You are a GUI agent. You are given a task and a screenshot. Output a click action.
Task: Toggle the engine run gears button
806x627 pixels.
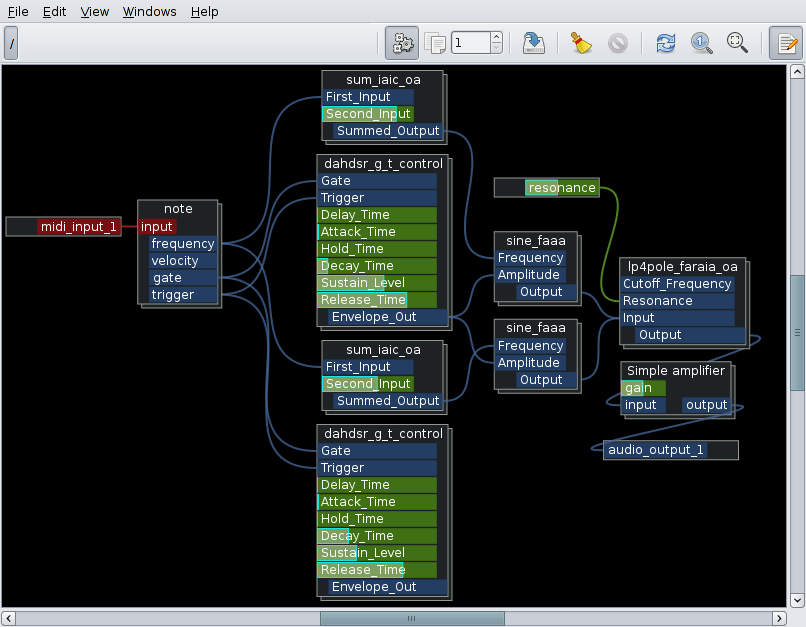[403, 43]
